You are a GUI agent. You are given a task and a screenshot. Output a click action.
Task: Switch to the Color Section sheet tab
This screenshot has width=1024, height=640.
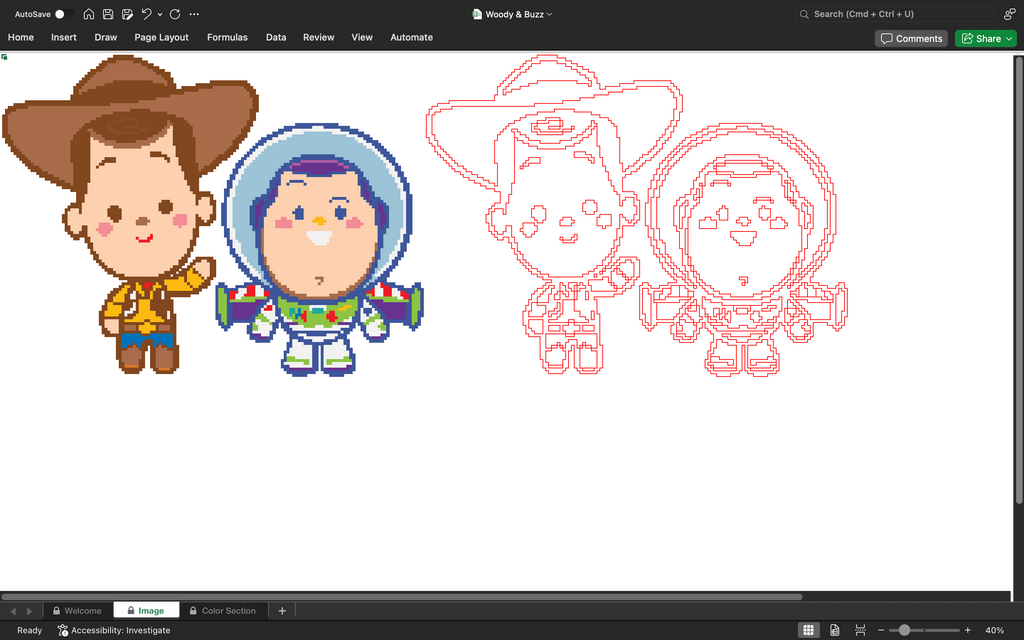tap(223, 611)
